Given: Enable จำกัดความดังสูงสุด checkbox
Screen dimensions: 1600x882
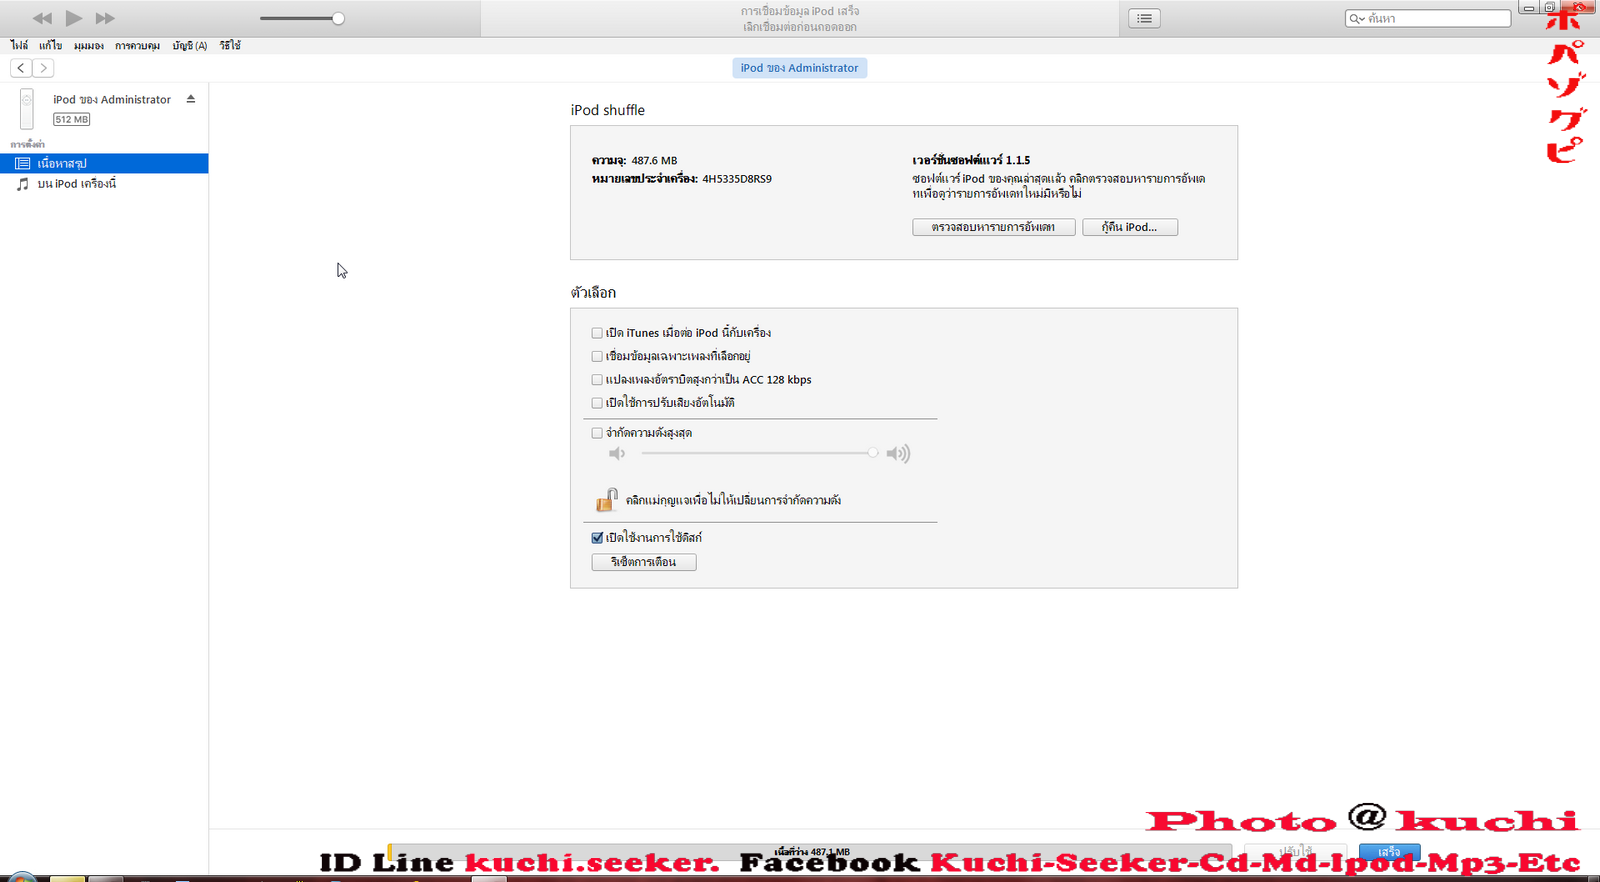Looking at the screenshot, I should click(x=597, y=433).
